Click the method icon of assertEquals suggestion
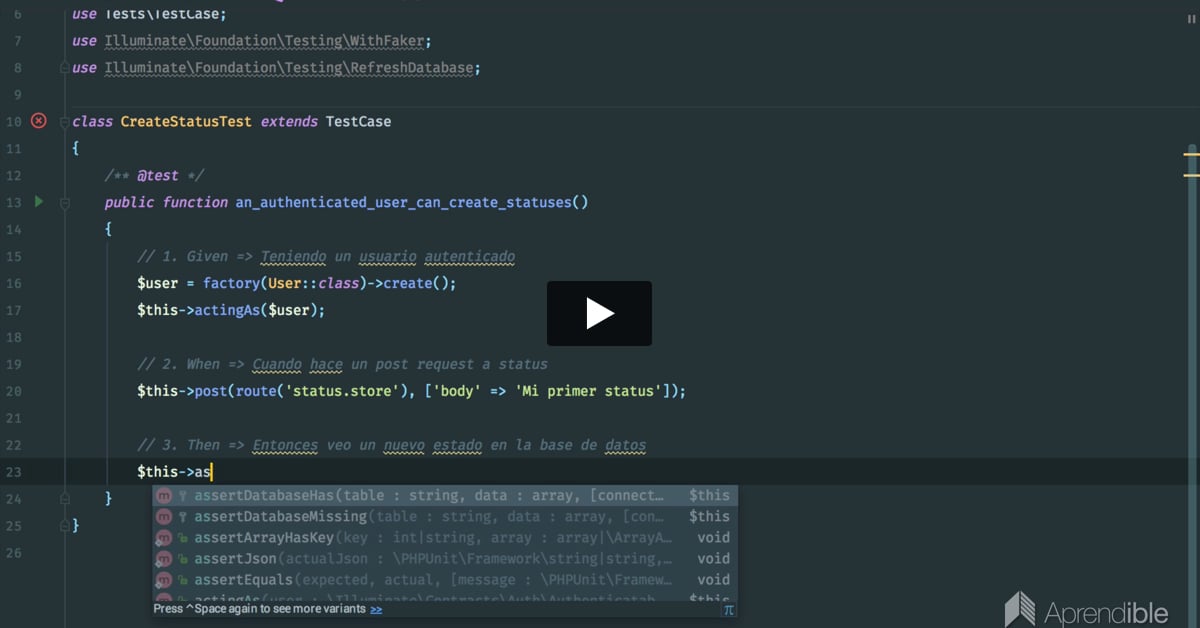The height and width of the screenshot is (628, 1200). (165, 580)
